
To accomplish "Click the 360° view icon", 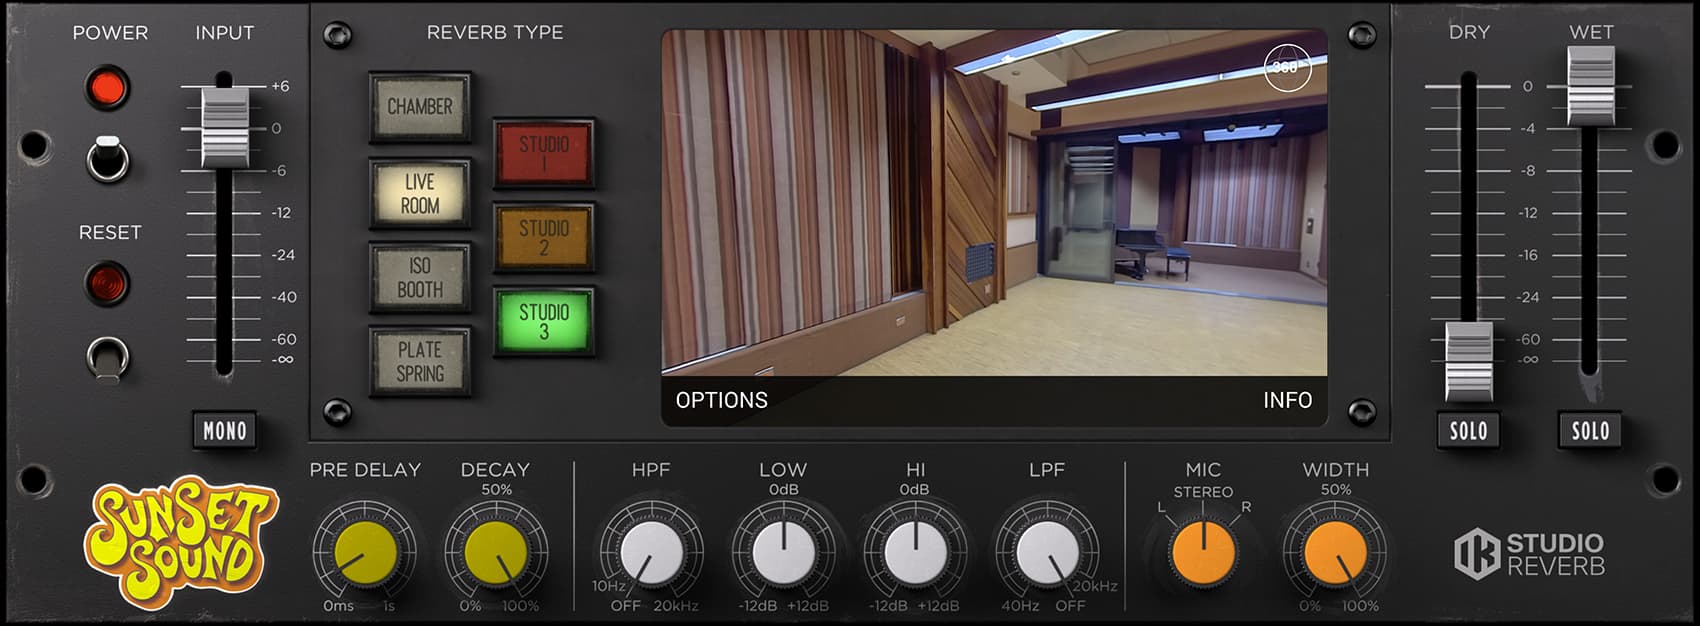I will point(1287,67).
